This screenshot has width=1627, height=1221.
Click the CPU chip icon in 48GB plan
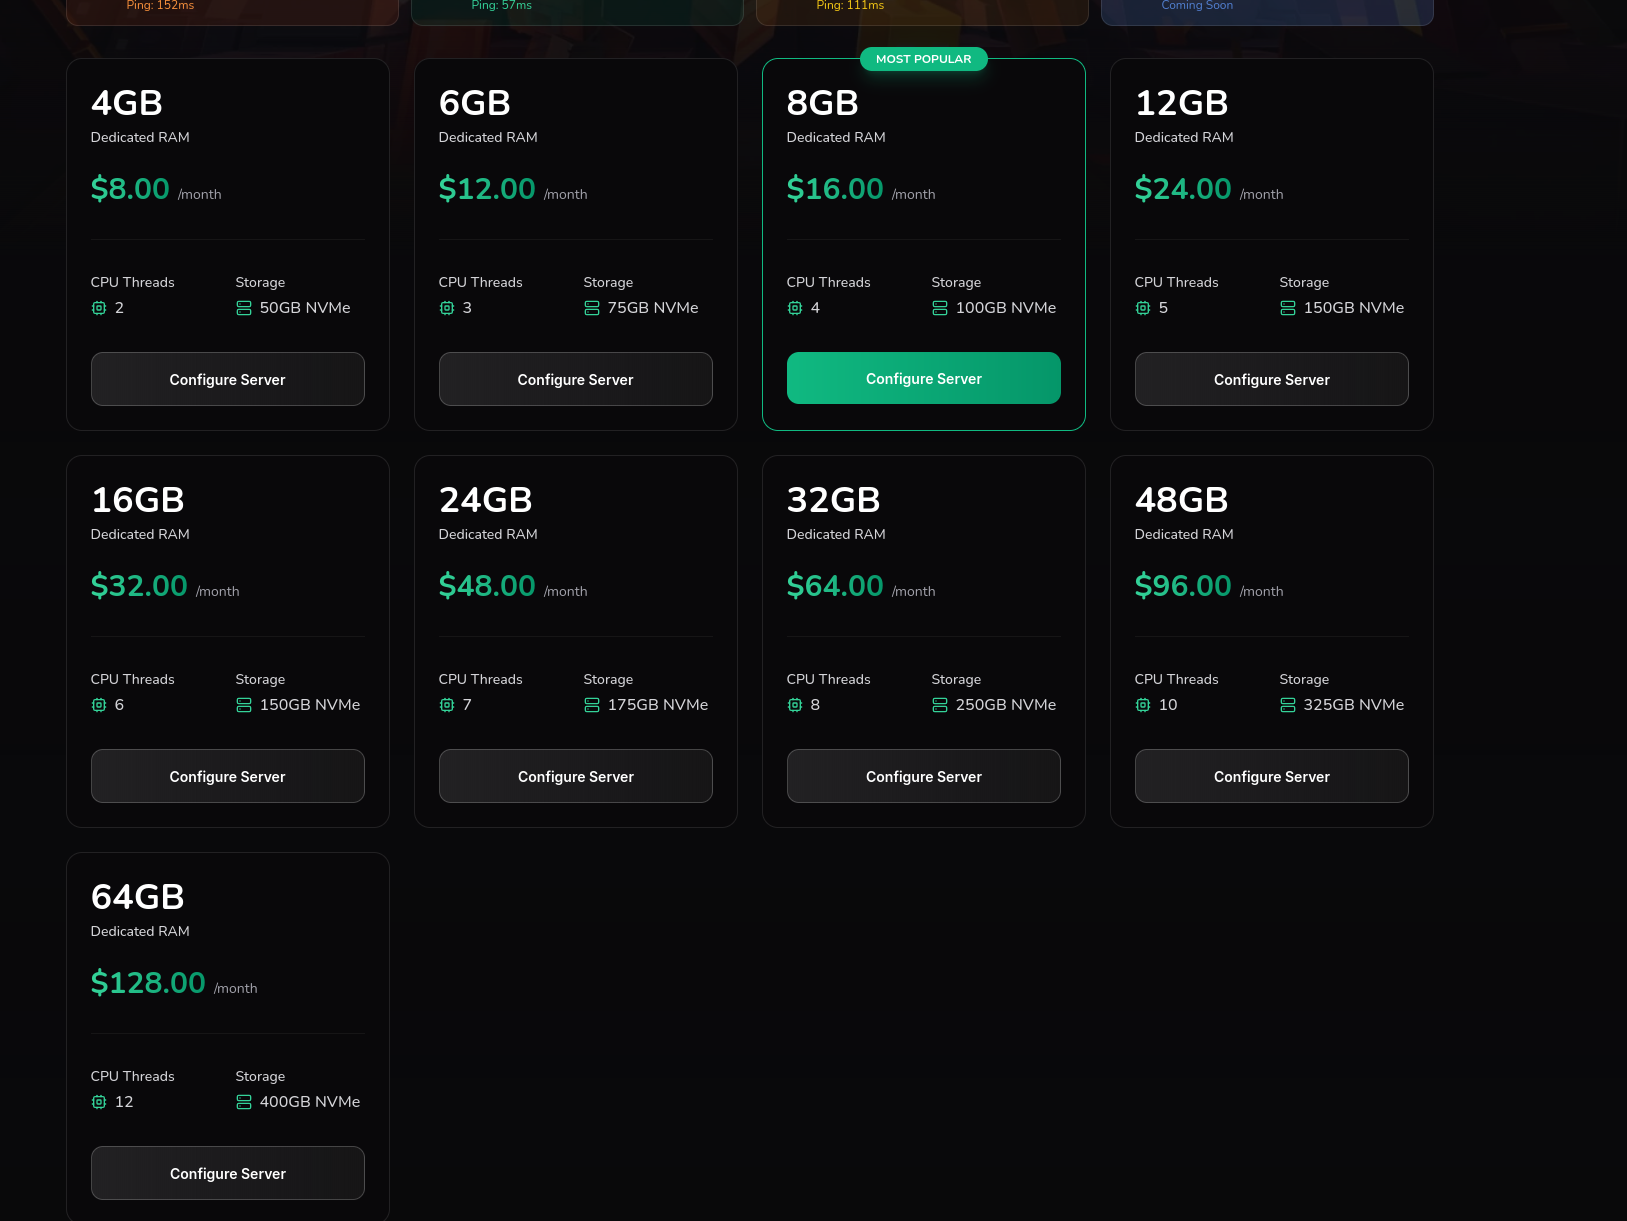pyautogui.click(x=1143, y=705)
